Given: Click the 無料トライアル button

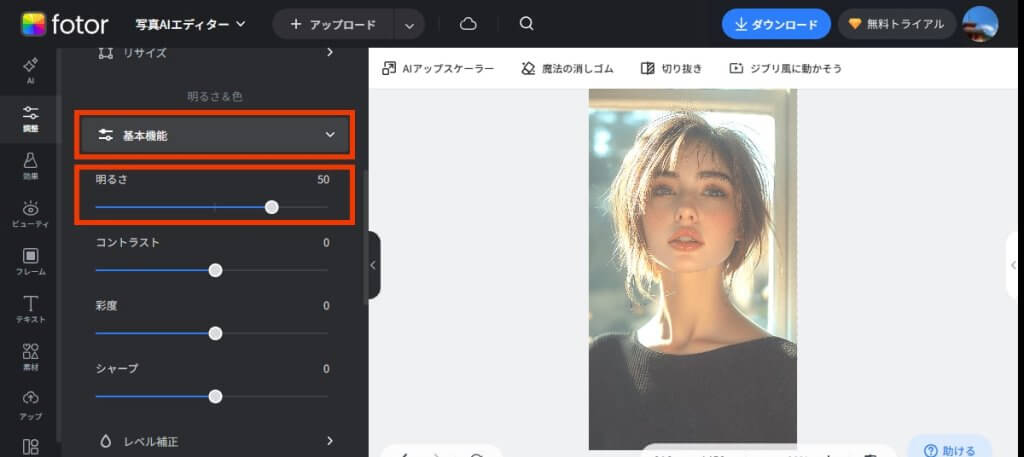Looking at the screenshot, I should tap(897, 24).
